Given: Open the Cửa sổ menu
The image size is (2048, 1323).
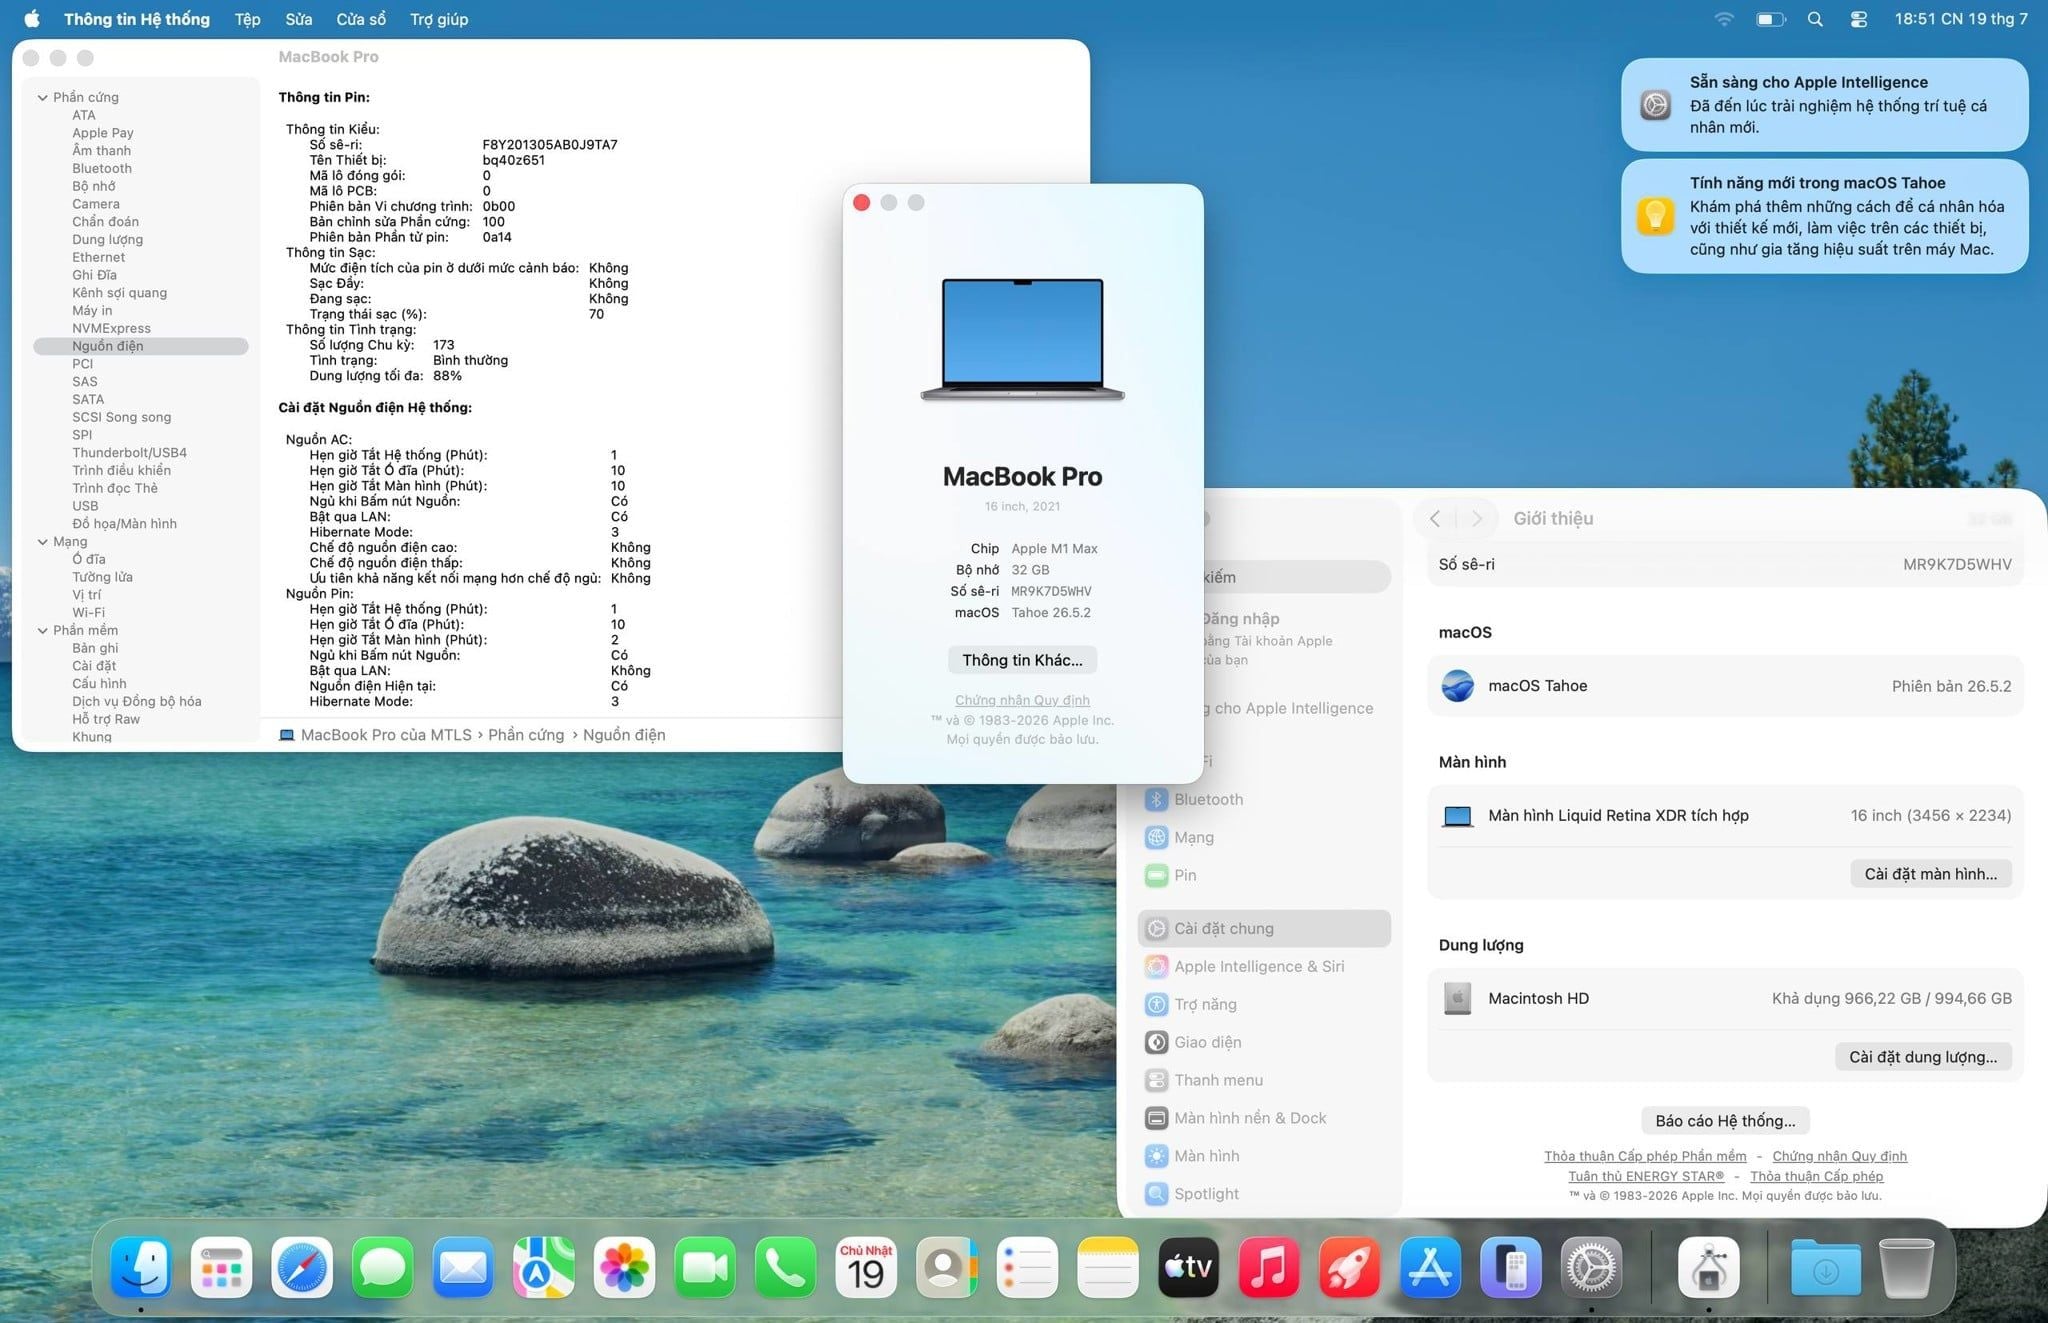Looking at the screenshot, I should pyautogui.click(x=361, y=19).
